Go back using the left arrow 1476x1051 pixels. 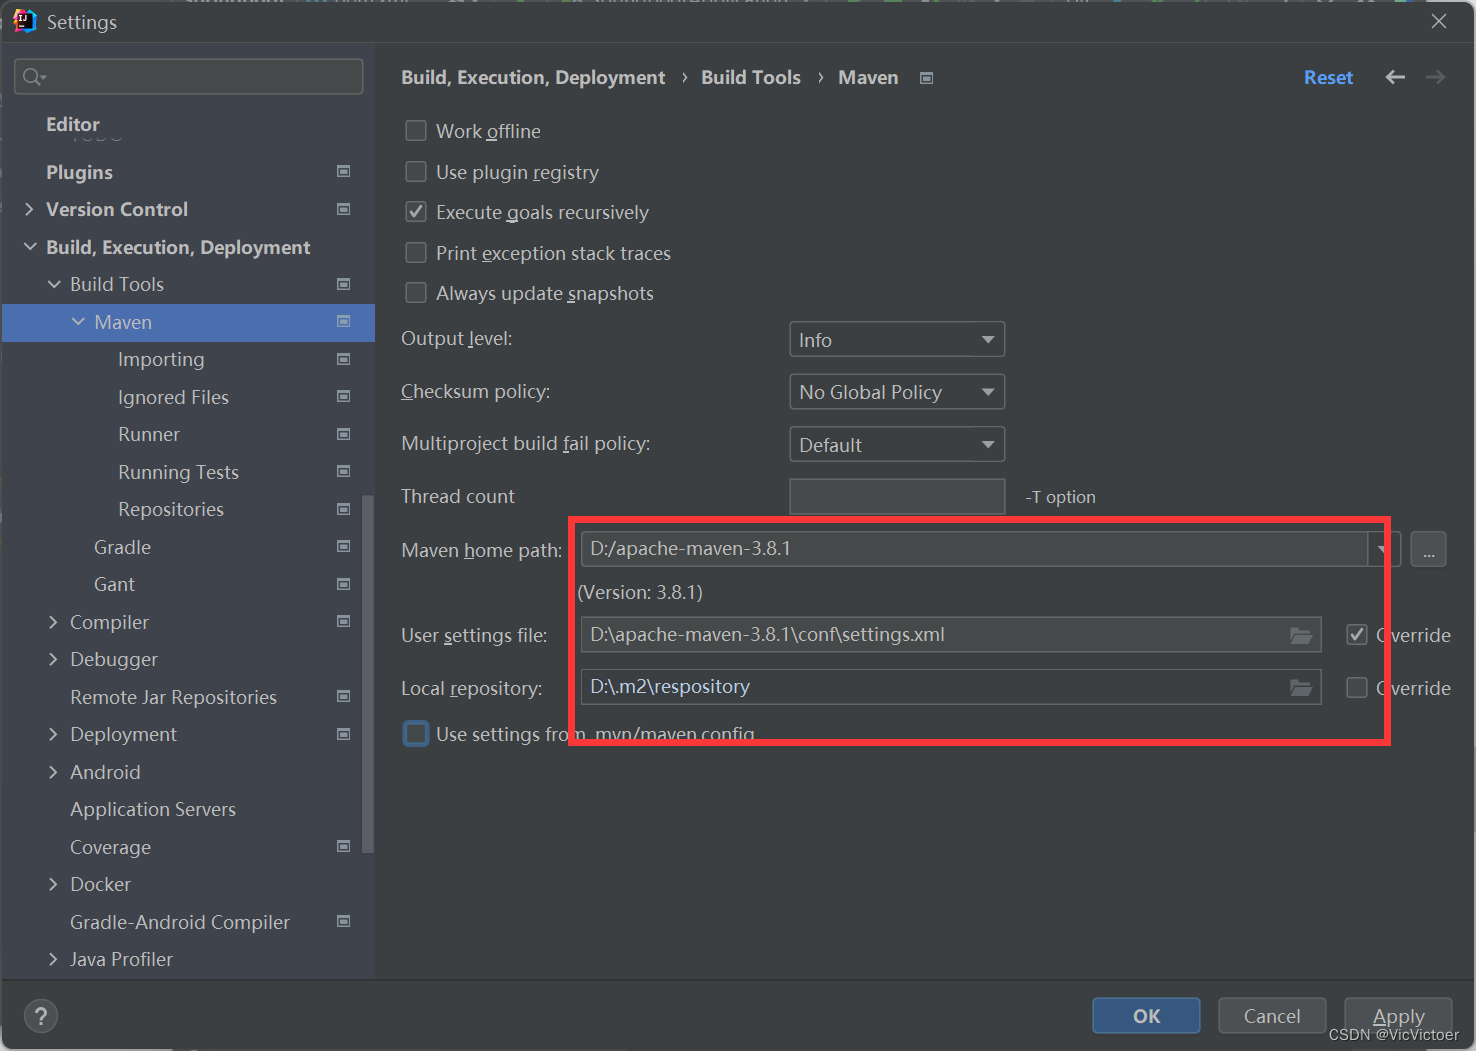click(x=1395, y=77)
